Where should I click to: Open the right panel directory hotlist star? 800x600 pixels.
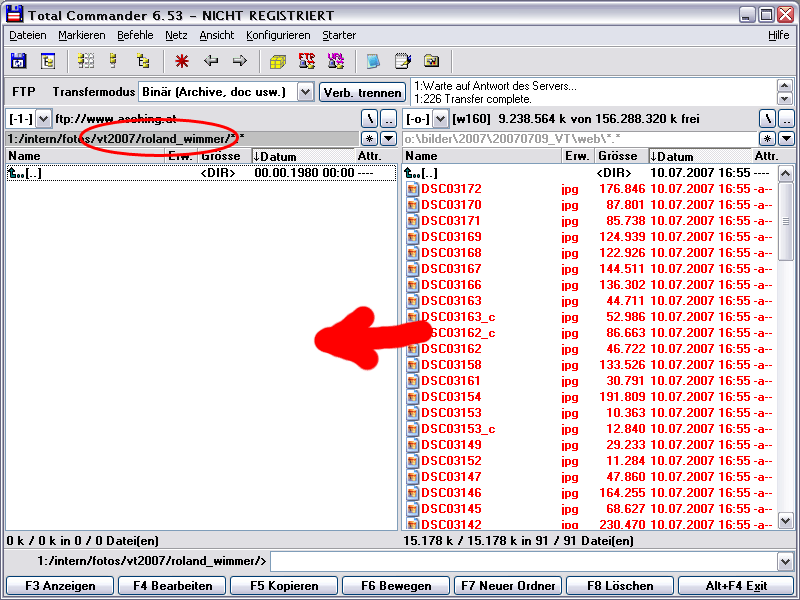pos(767,138)
